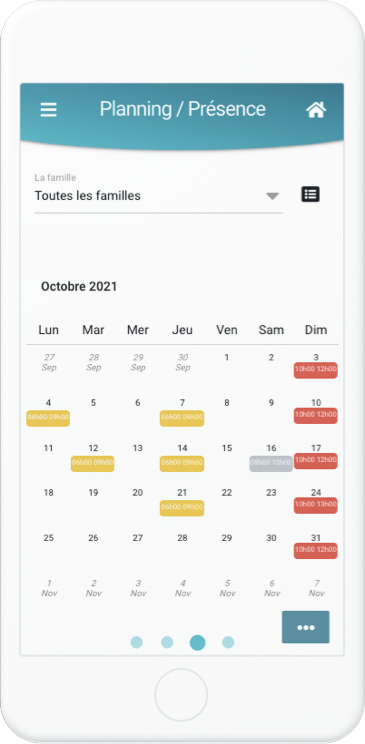Open red 10h00 13h00 event on October 24
The width and height of the screenshot is (365, 744).
tap(316, 505)
